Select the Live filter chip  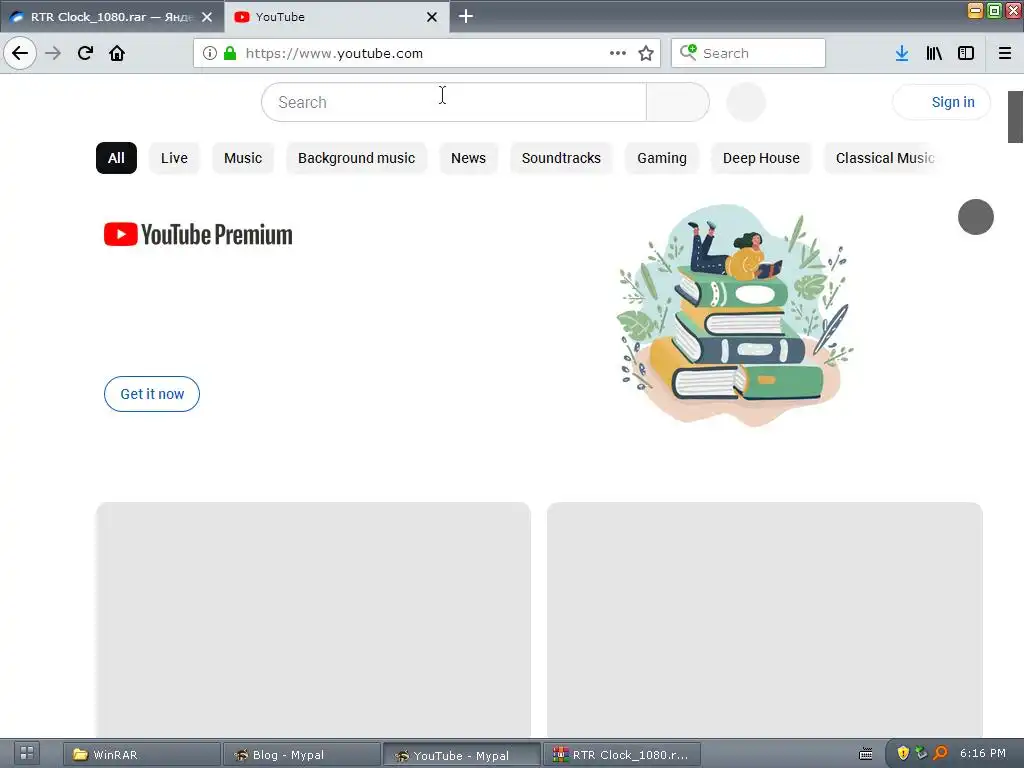point(174,158)
